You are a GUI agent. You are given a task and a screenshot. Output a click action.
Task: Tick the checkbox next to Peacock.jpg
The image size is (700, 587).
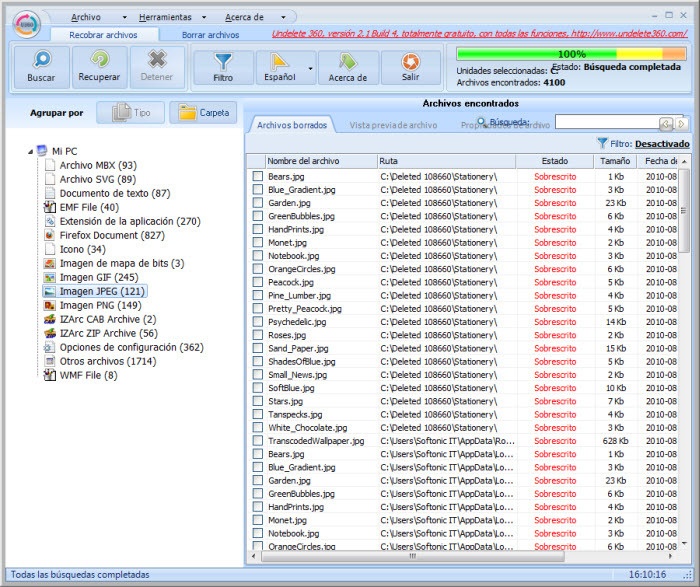pyautogui.click(x=257, y=282)
